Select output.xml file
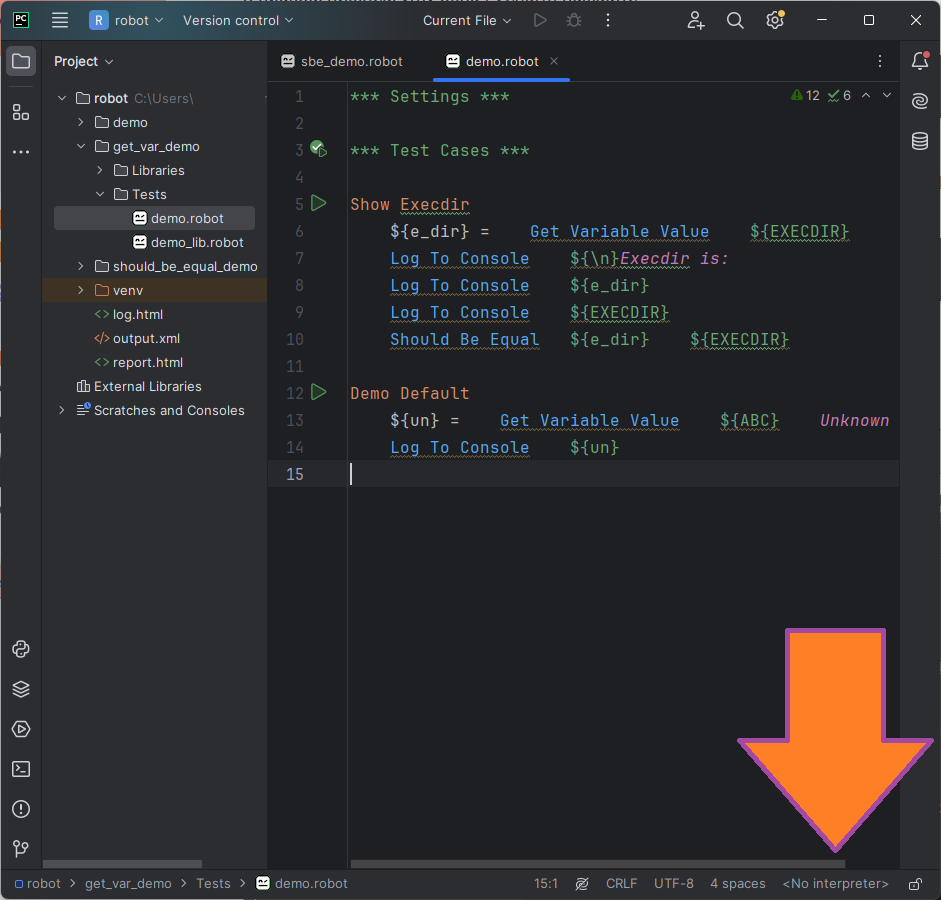 tap(137, 338)
